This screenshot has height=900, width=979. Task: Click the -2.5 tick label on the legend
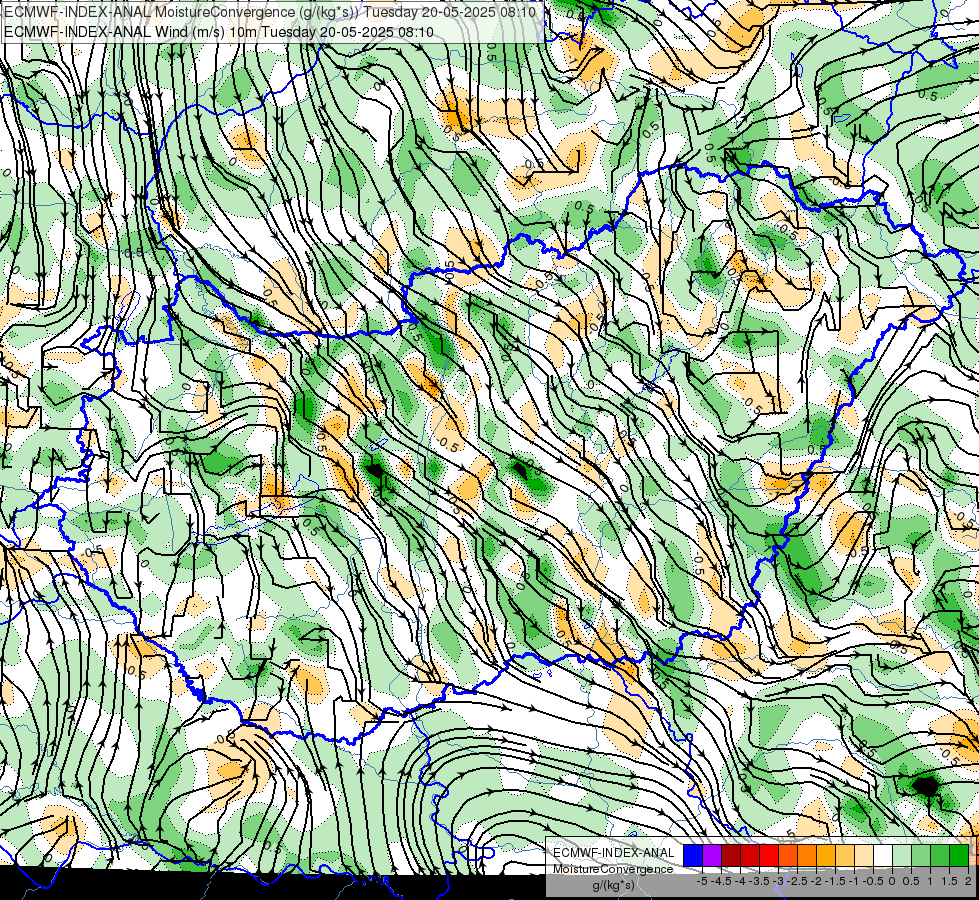[x=798, y=881]
